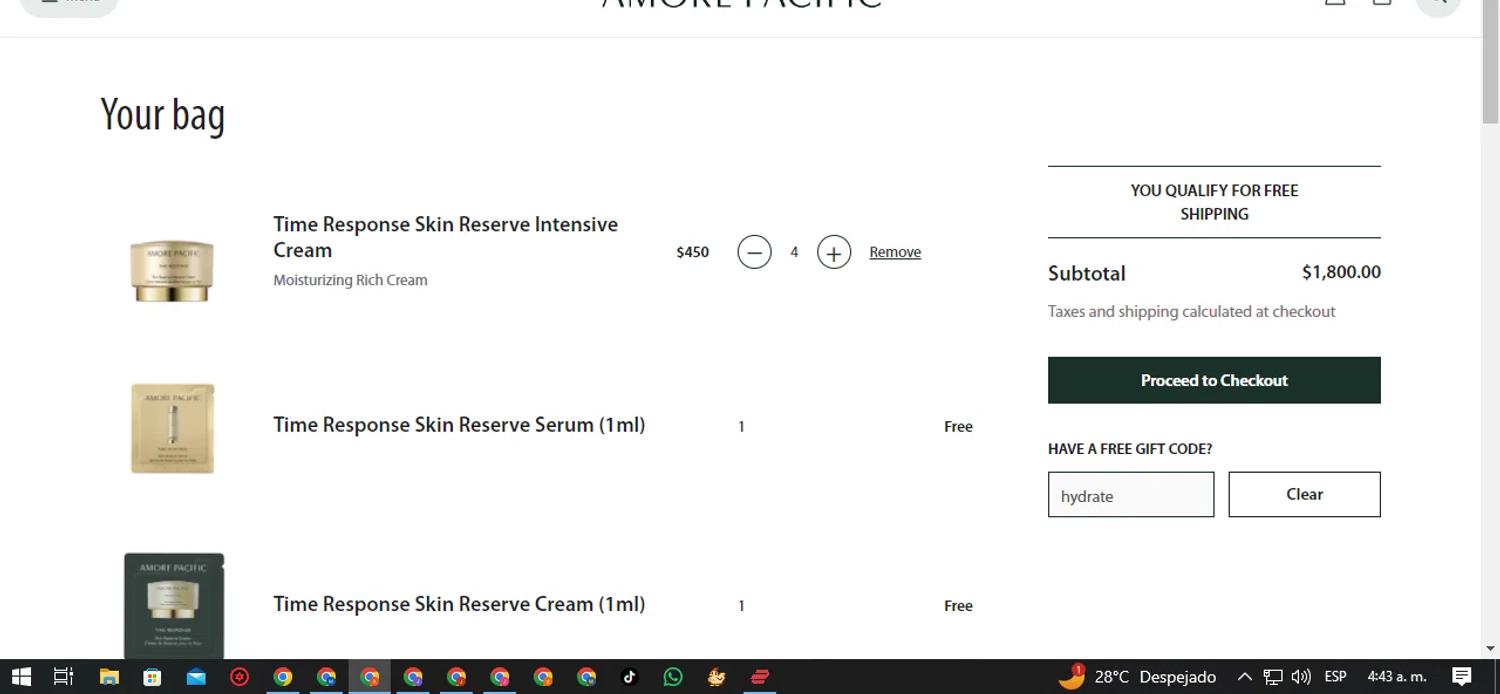Open the chicken icon app in the taskbar
The width and height of the screenshot is (1500, 694).
pyautogui.click(x=716, y=677)
